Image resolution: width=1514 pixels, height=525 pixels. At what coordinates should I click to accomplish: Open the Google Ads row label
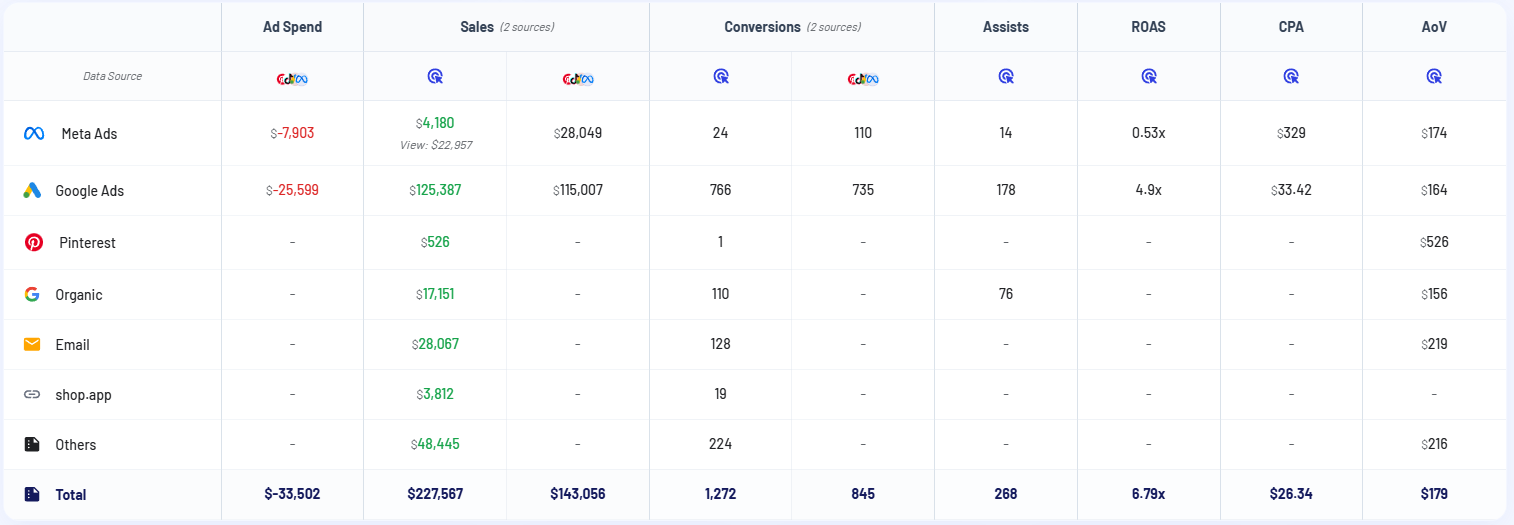click(89, 190)
